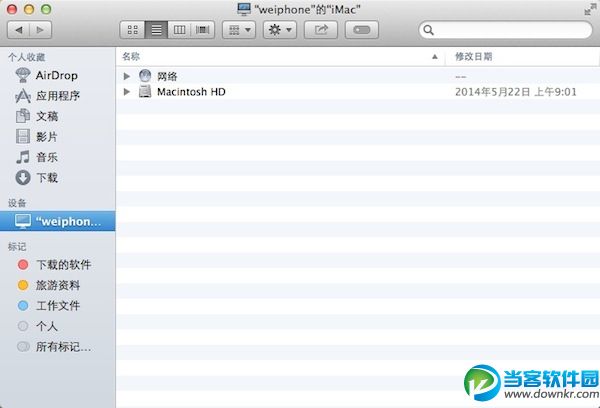Reverse order with the sort arrow indicator
This screenshot has width=600, height=408.
[x=435, y=57]
